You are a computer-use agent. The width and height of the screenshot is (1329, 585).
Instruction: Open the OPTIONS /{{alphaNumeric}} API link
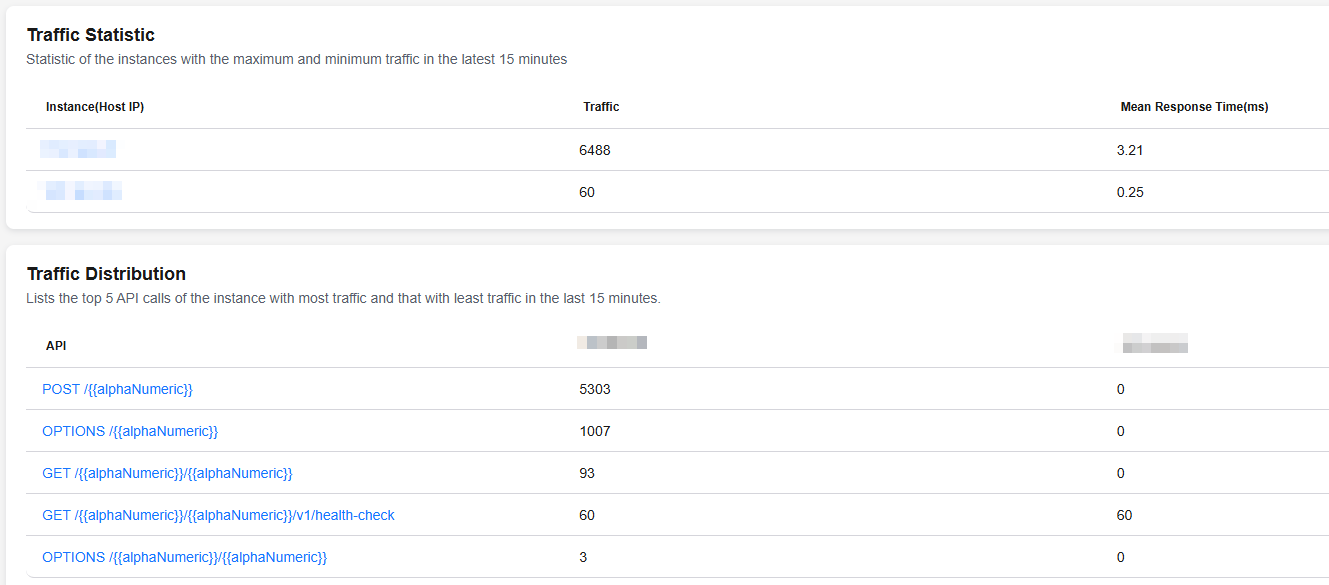click(130, 431)
